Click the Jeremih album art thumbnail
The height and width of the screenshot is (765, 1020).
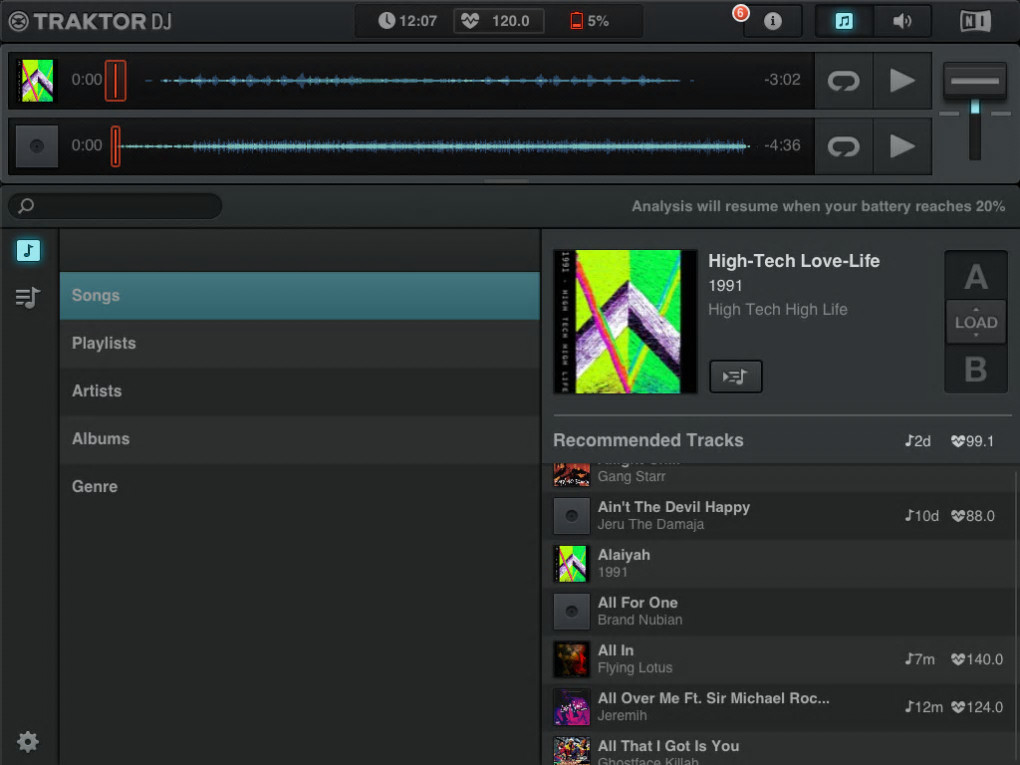[x=572, y=707]
